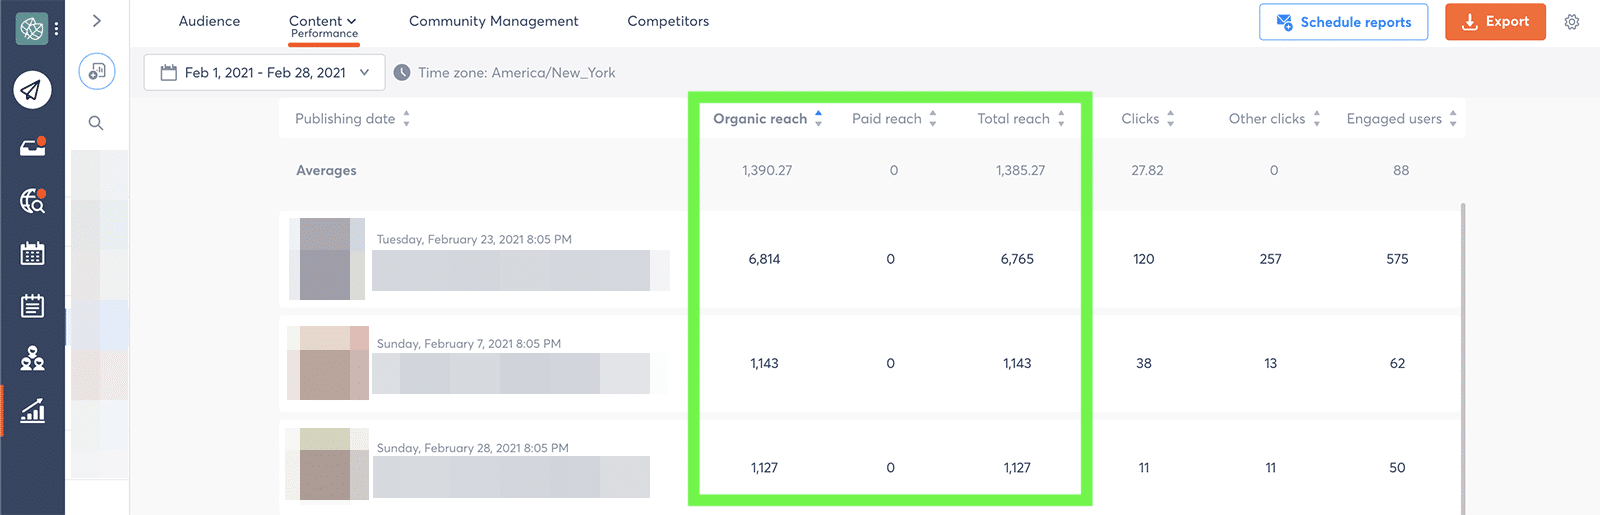Screen dimensions: 1600x515
Task: Switch to the Audience tab
Action: tap(209, 21)
